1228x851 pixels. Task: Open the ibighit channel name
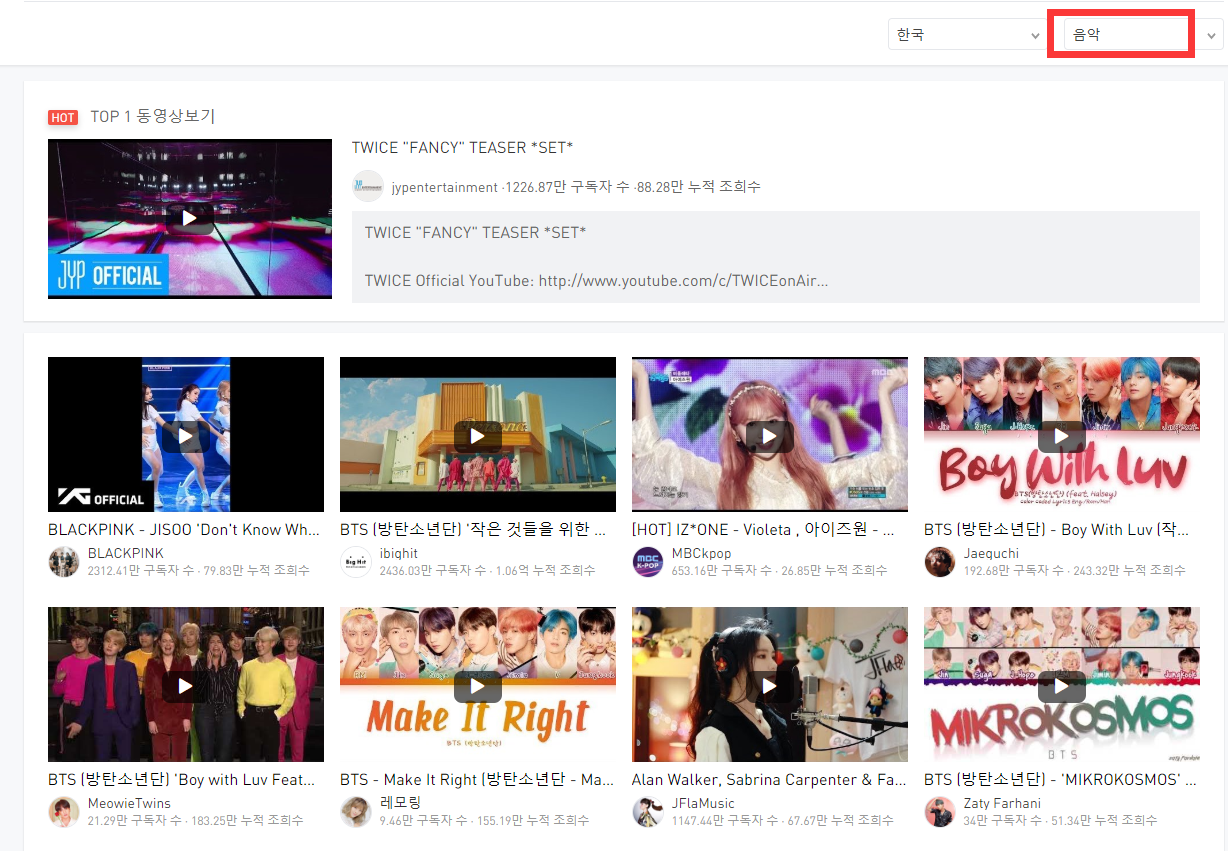coord(399,553)
